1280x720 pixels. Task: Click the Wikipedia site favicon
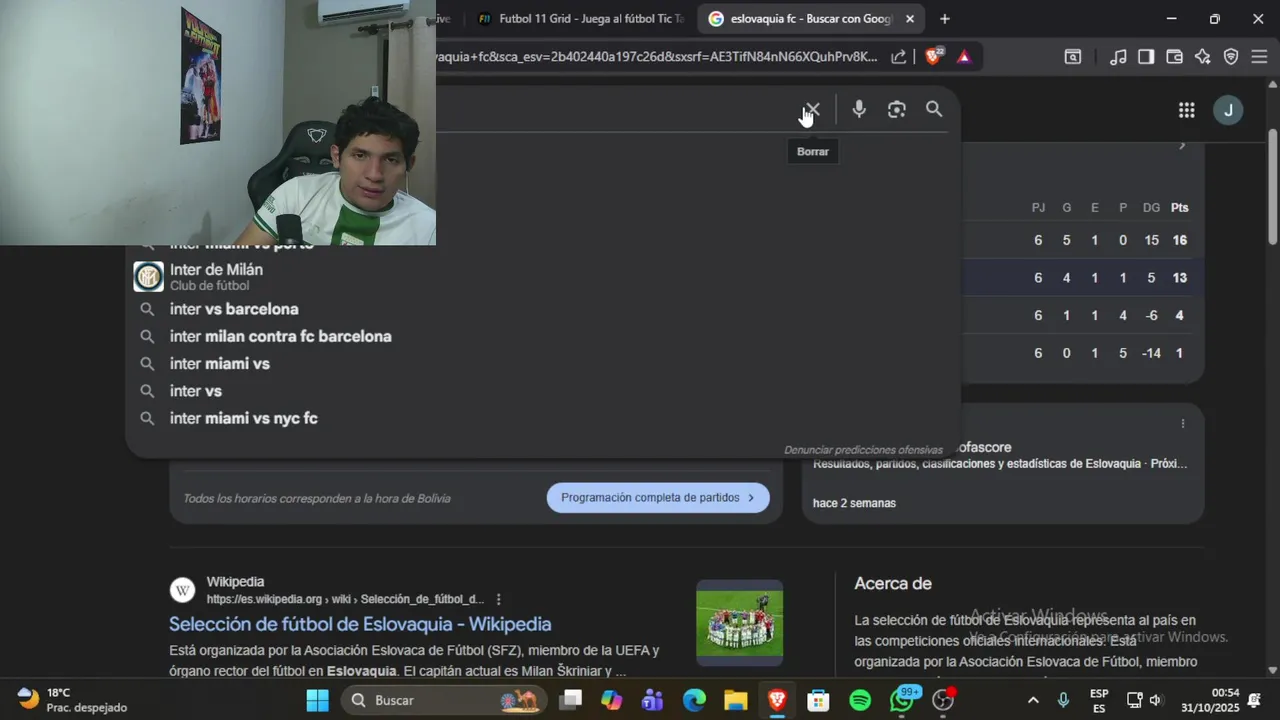182,590
